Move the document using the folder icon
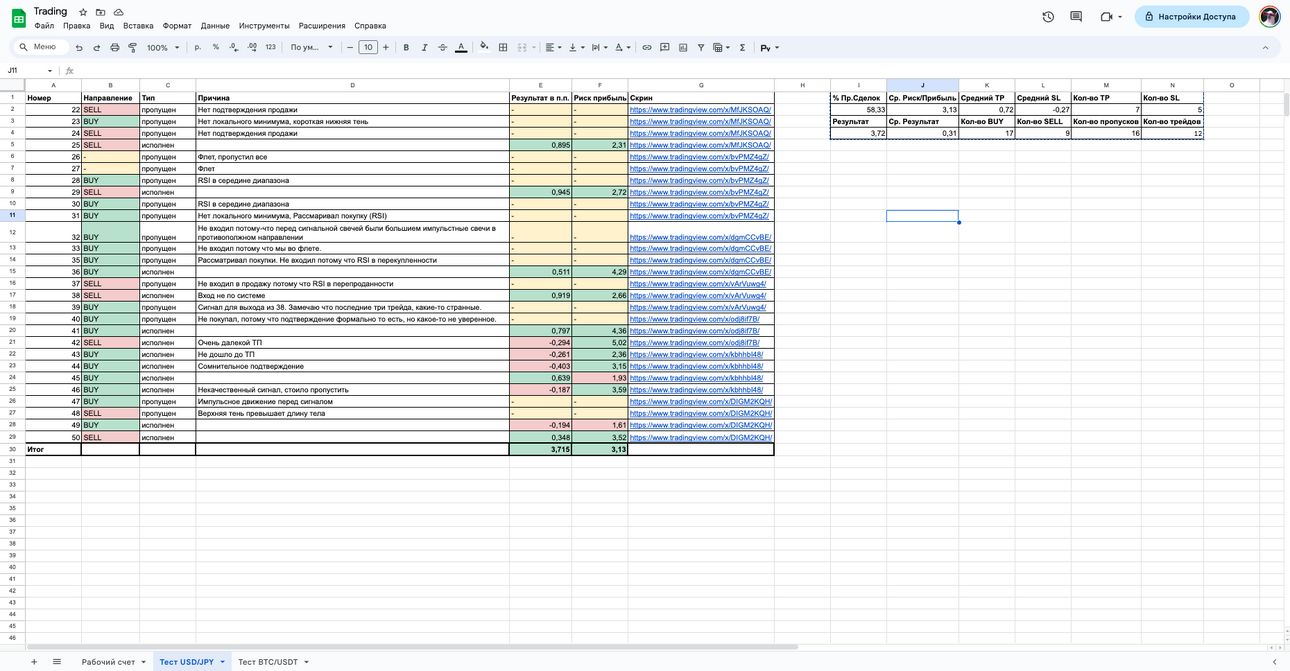 100,12
